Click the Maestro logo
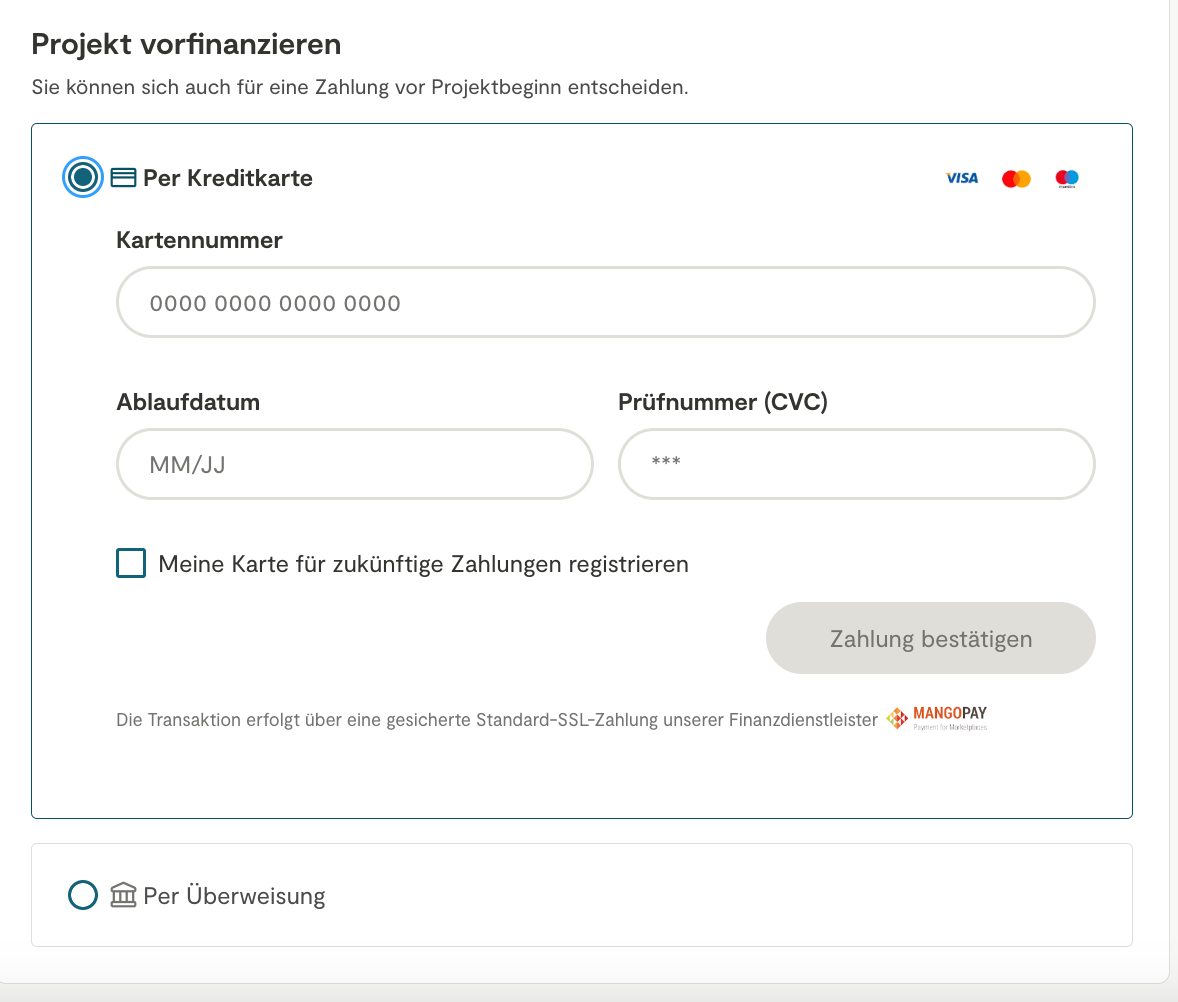The width and height of the screenshot is (1178, 1002). [x=1067, y=179]
